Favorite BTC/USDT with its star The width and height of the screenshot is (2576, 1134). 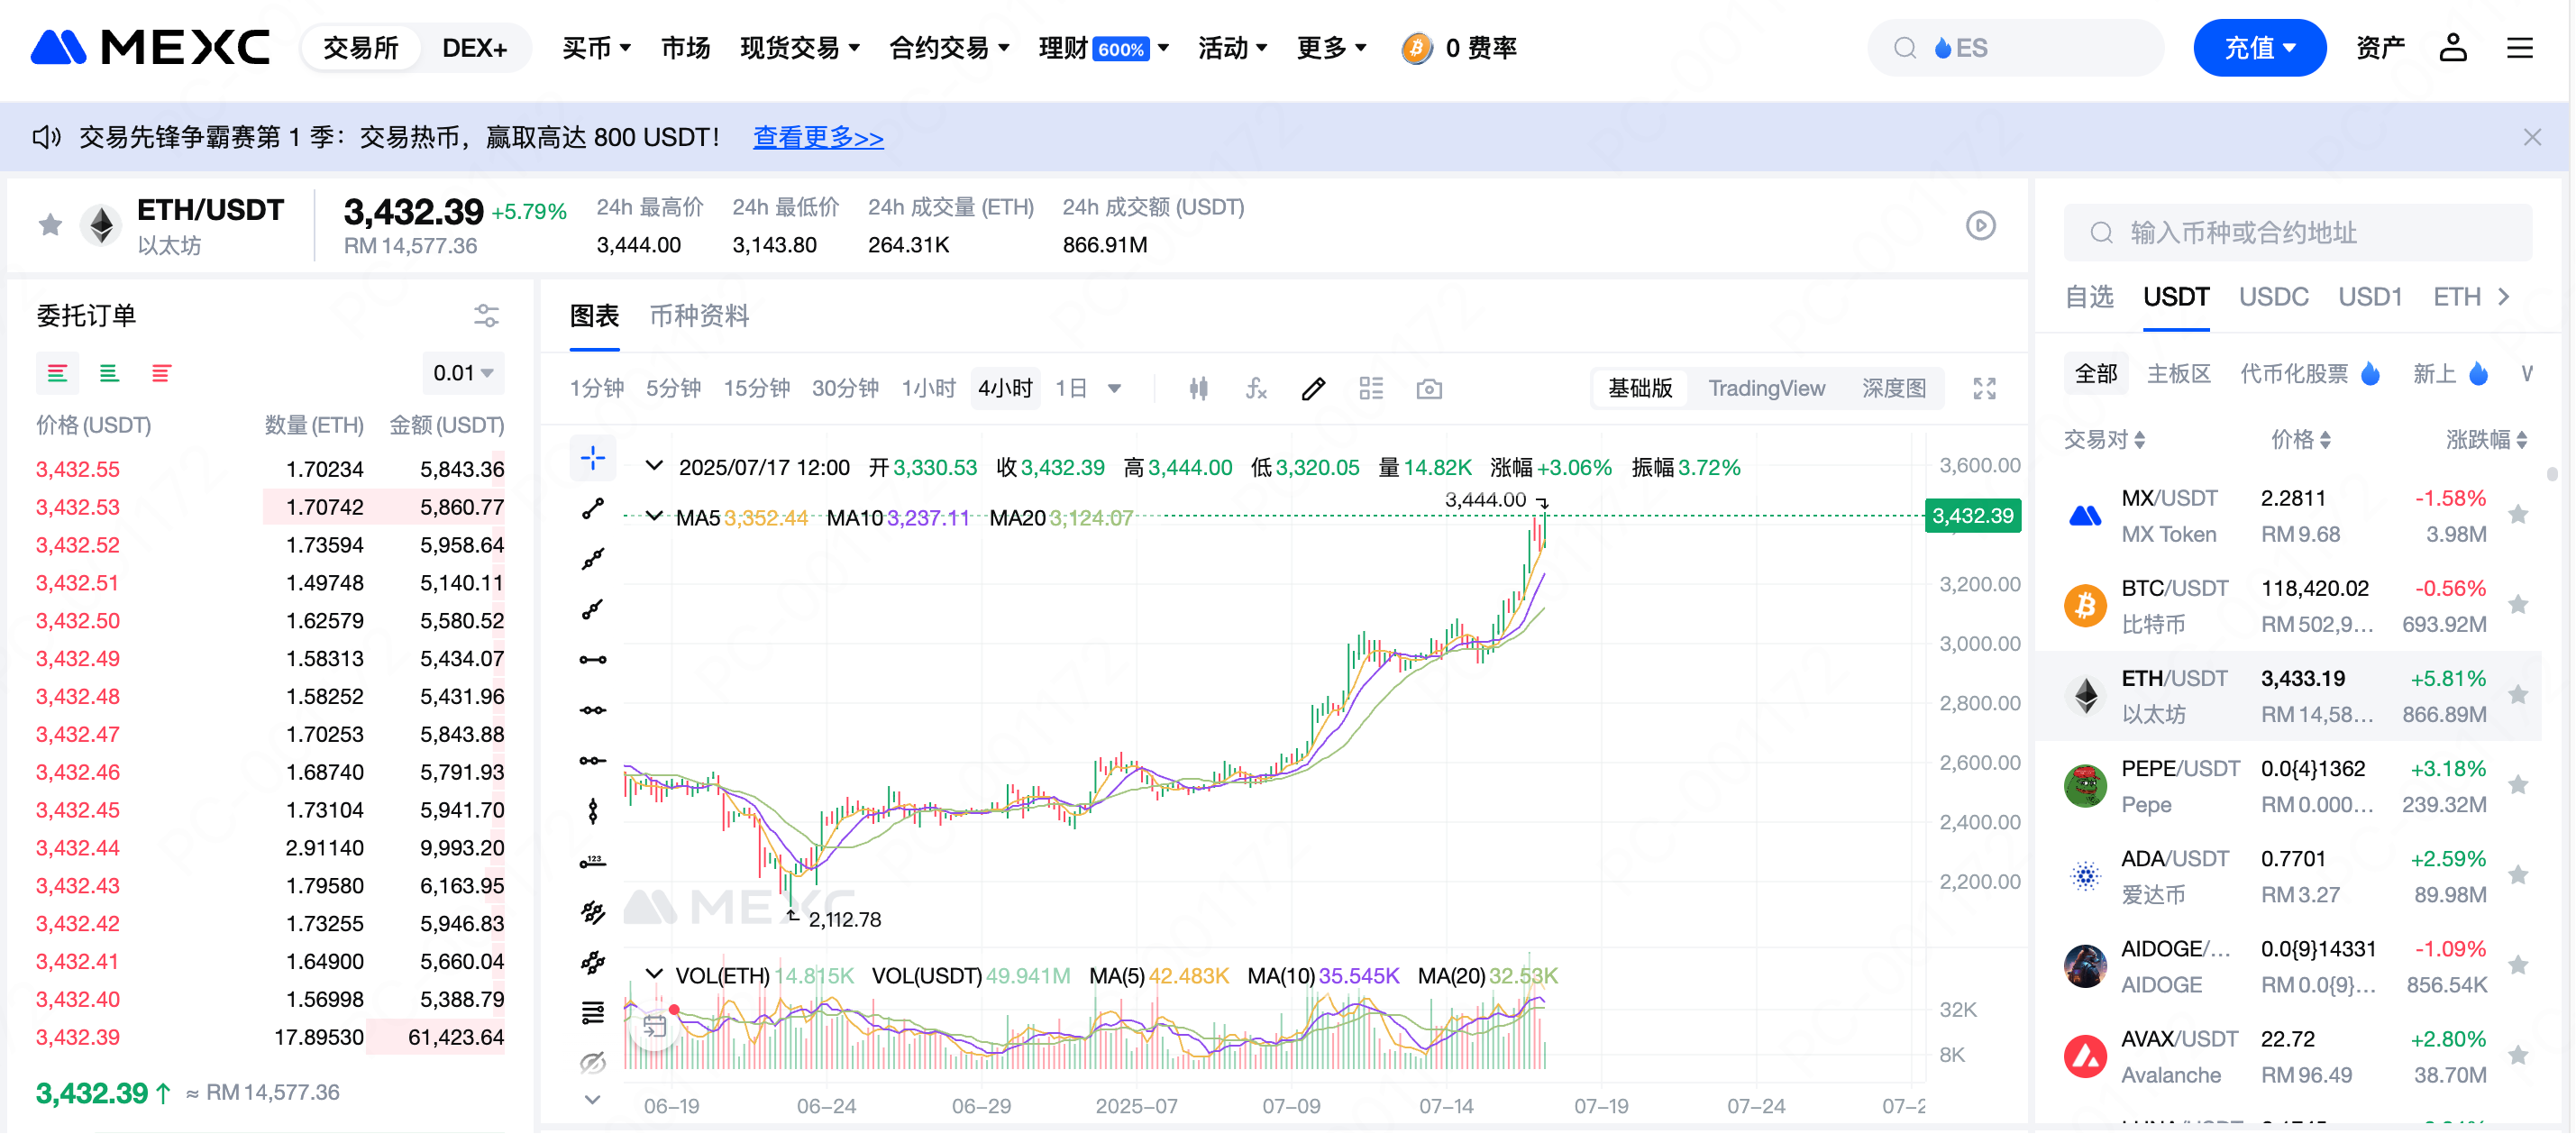2518,605
